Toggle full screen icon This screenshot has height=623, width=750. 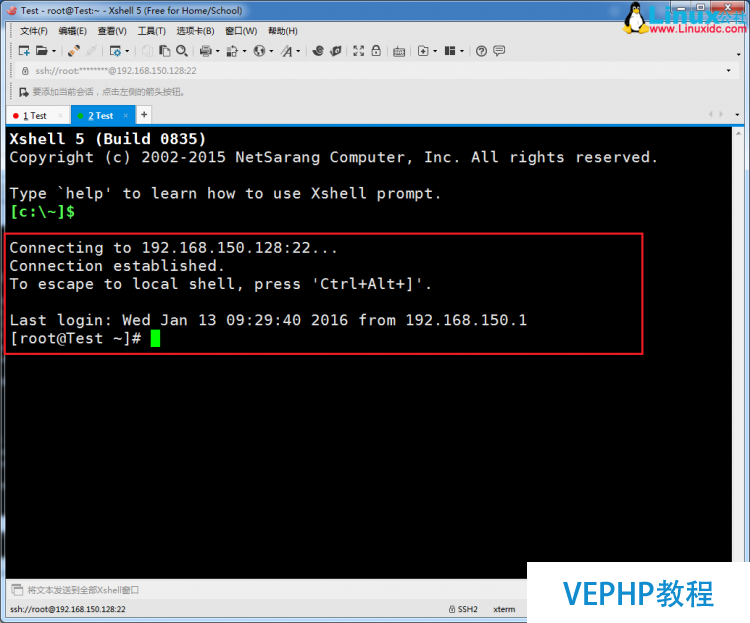[359, 51]
